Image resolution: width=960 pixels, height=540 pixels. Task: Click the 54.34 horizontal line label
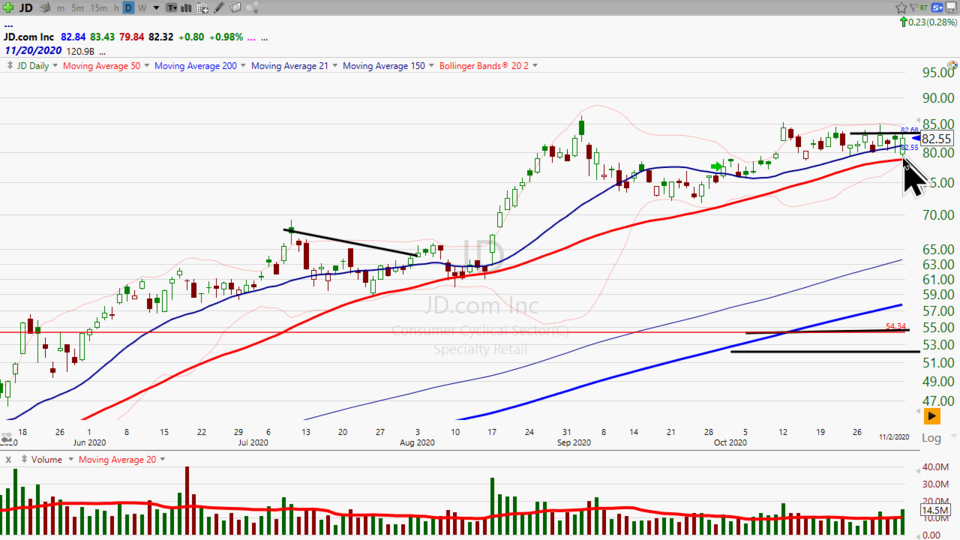[895, 326]
